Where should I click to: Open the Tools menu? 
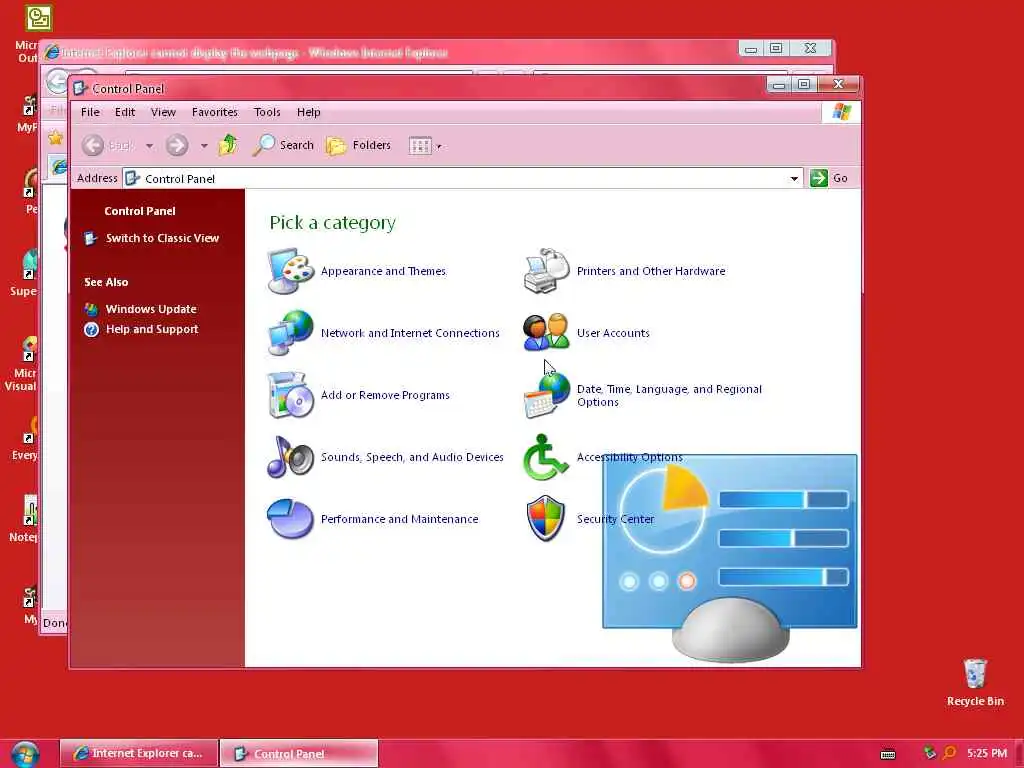(x=267, y=112)
